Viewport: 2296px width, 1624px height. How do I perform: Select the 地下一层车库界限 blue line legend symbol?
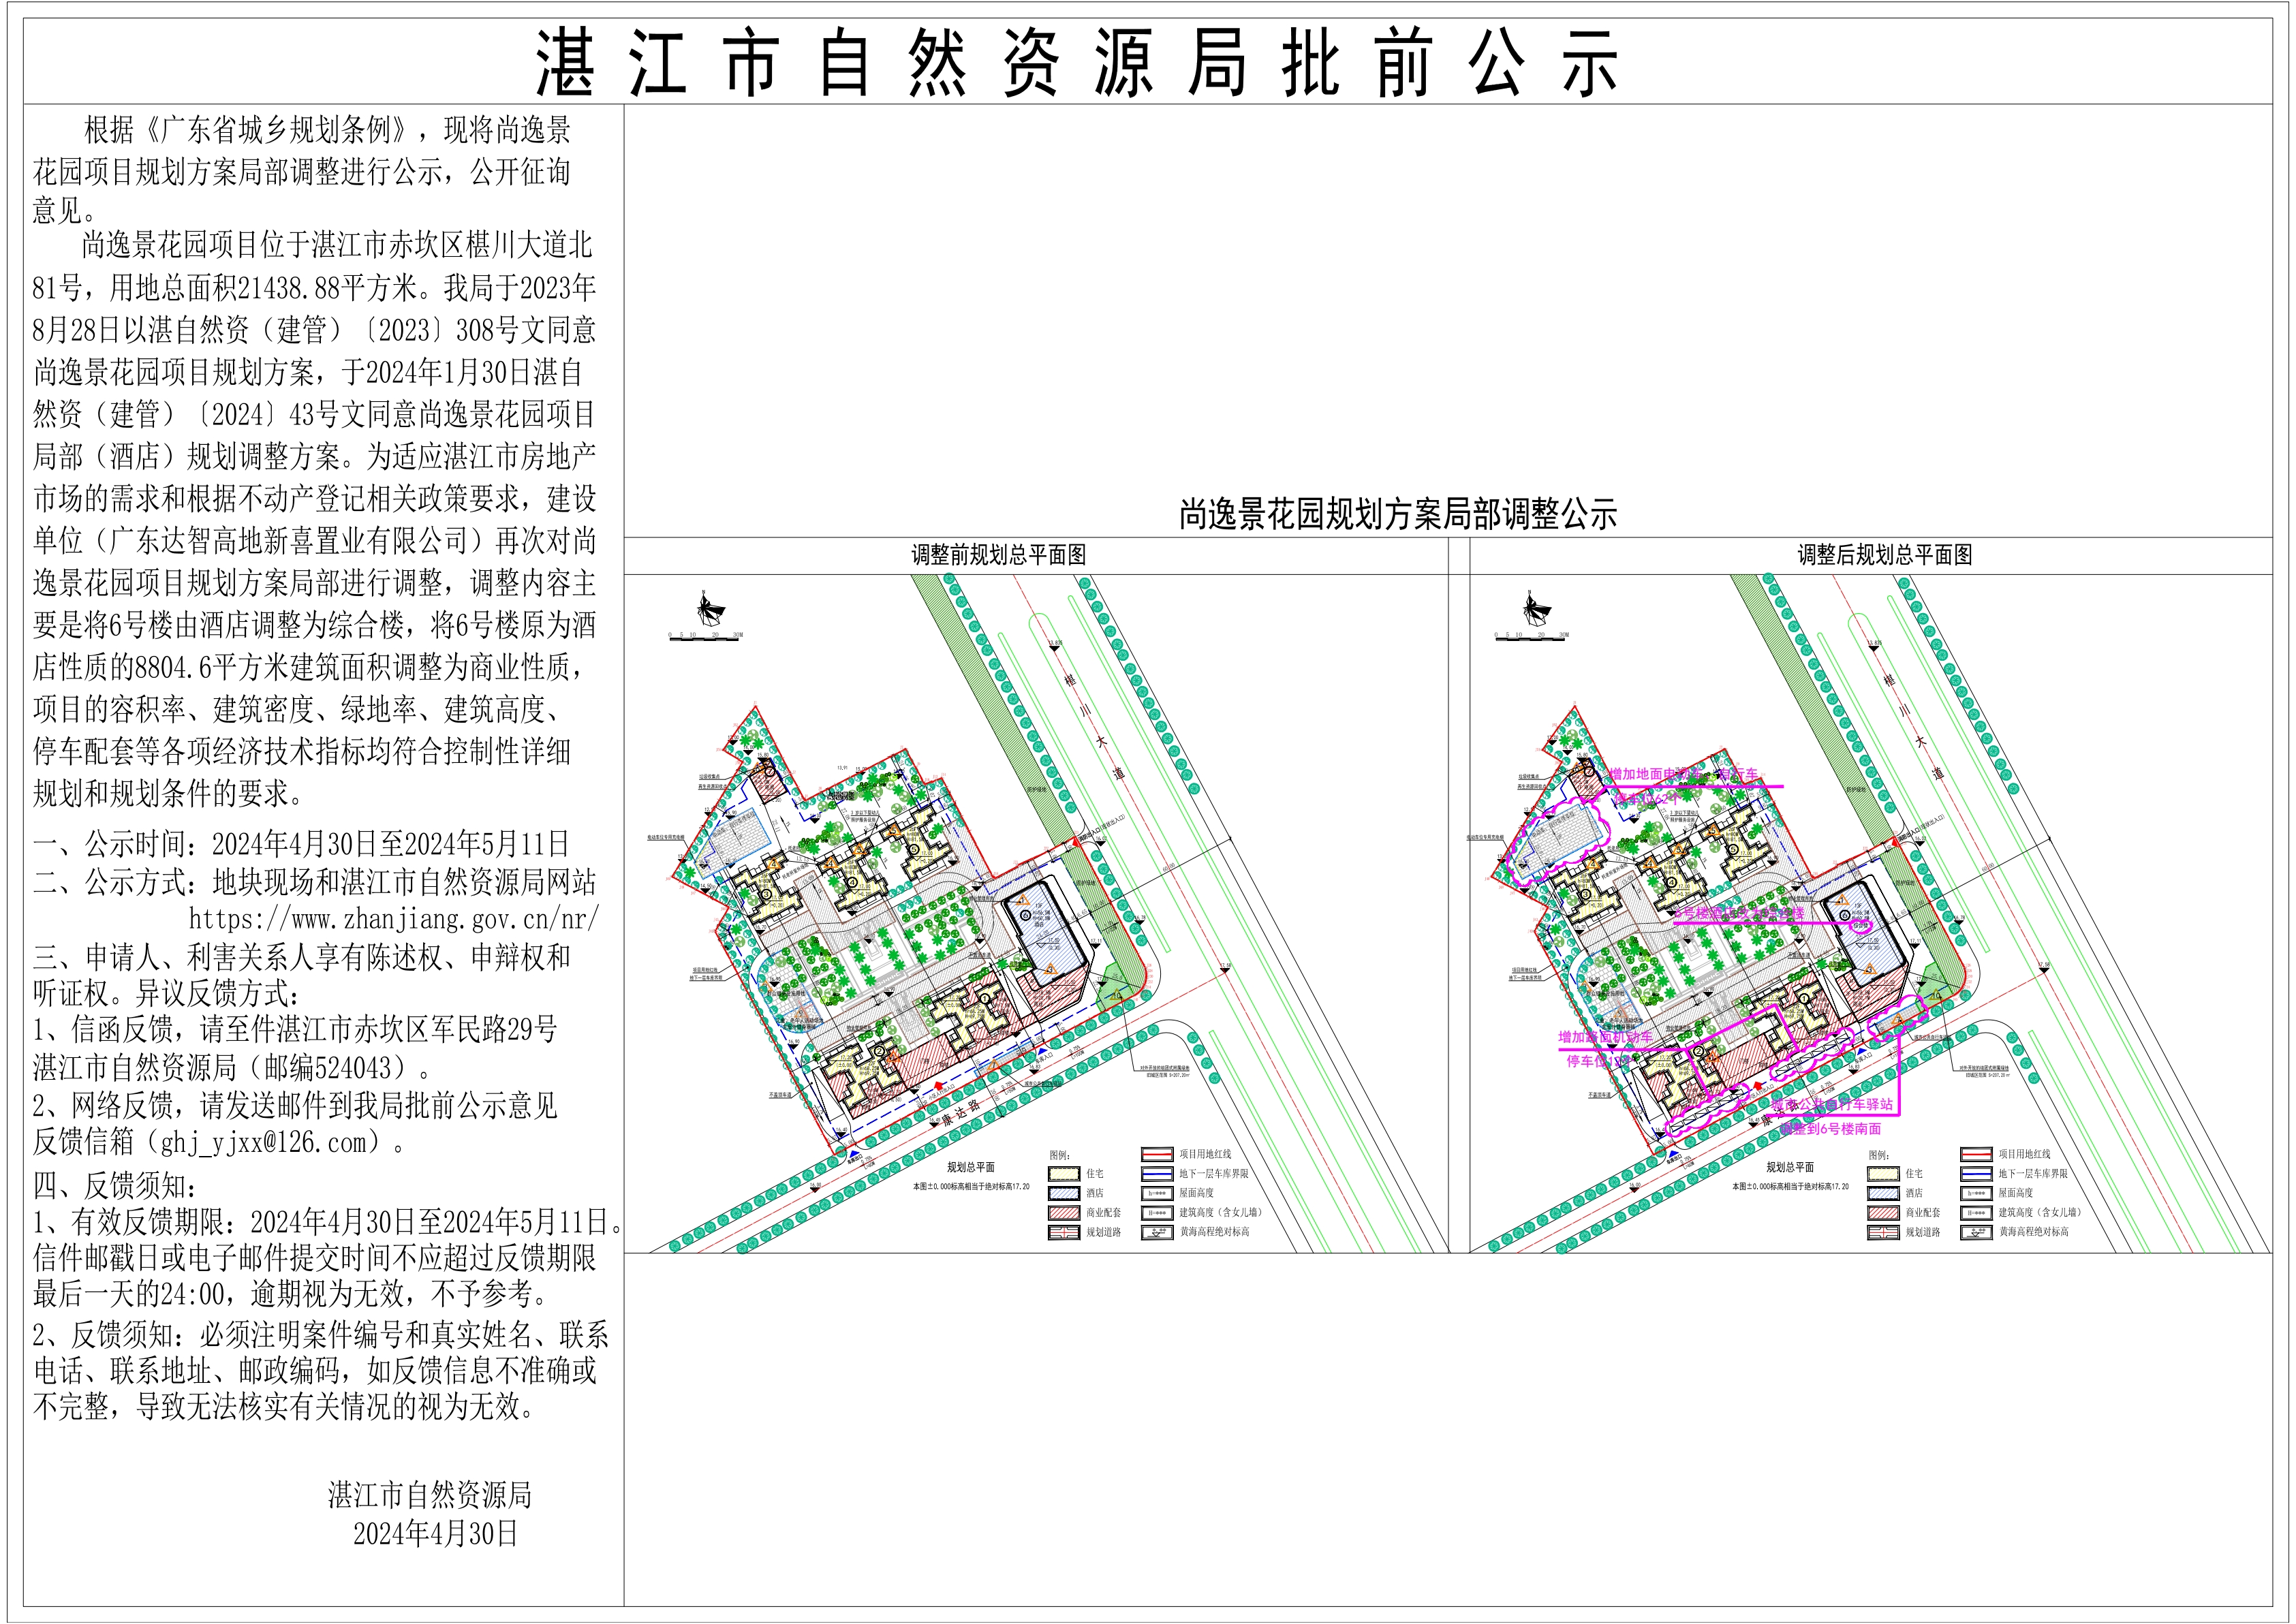click(1158, 1174)
